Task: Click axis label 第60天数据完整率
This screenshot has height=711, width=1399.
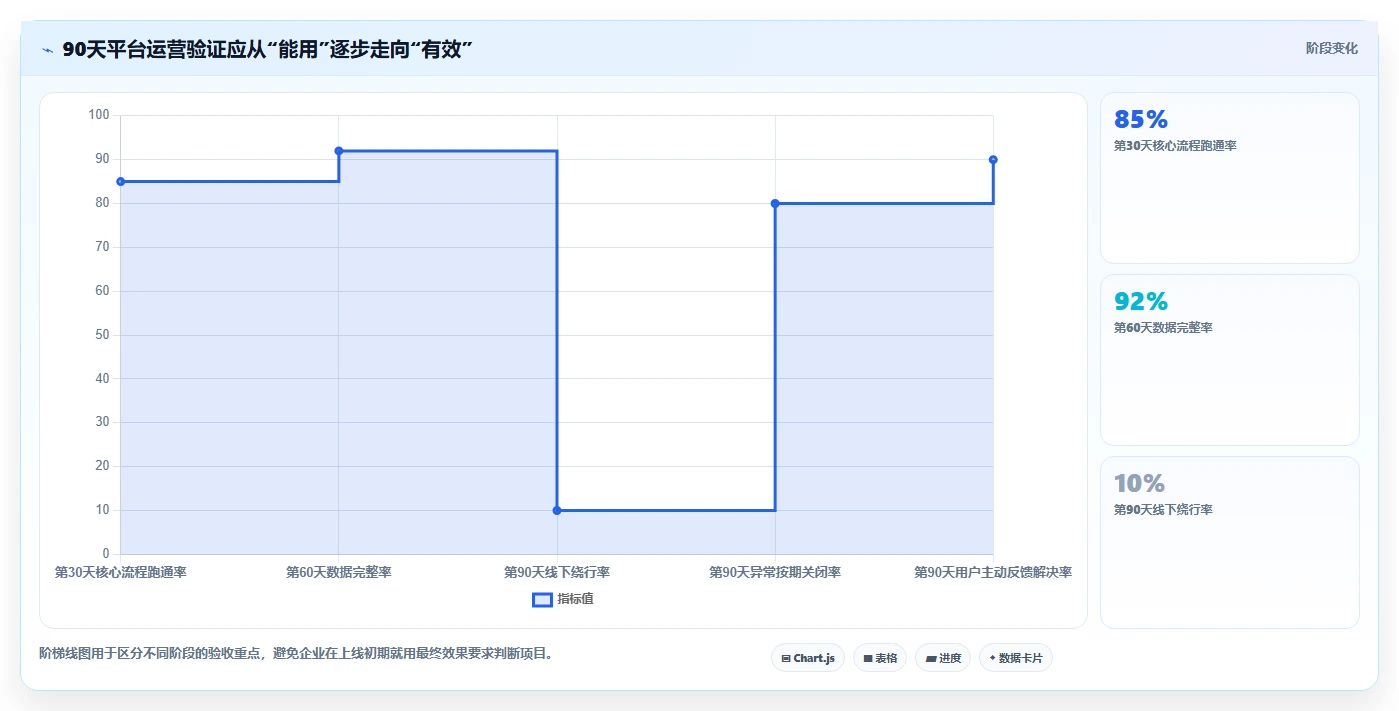Action: (339, 572)
